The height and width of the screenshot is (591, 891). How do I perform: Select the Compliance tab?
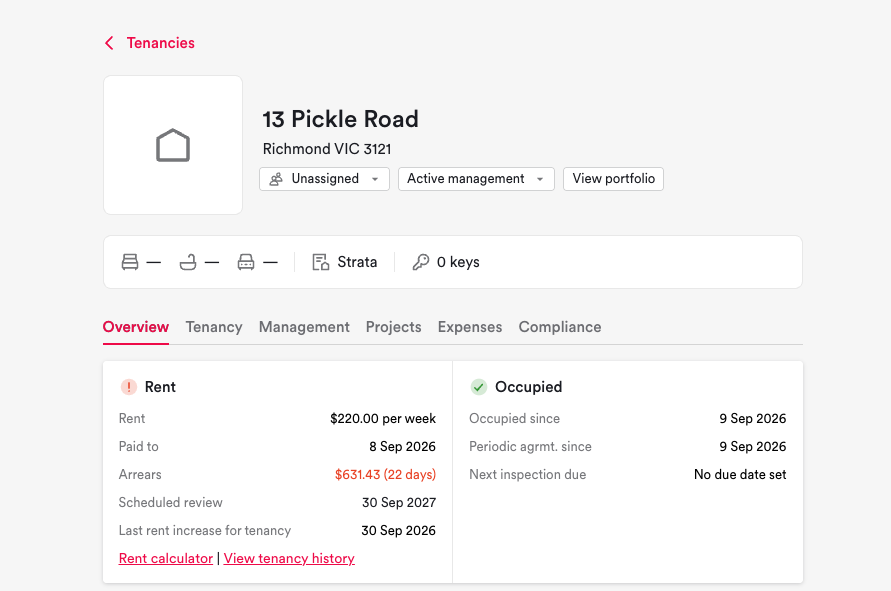[560, 327]
